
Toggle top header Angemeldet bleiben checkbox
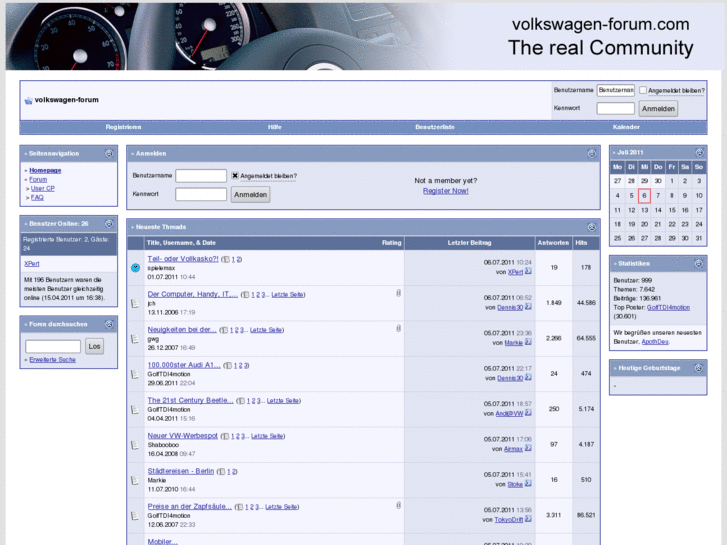pos(643,90)
